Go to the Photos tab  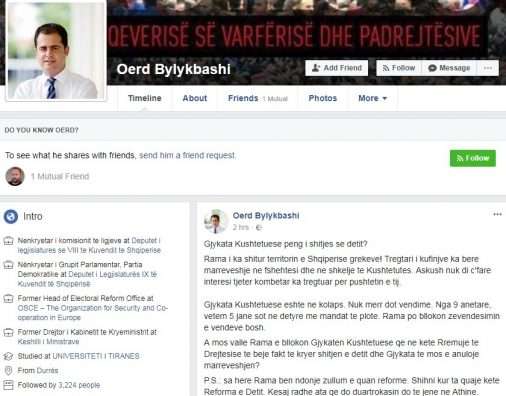[323, 98]
